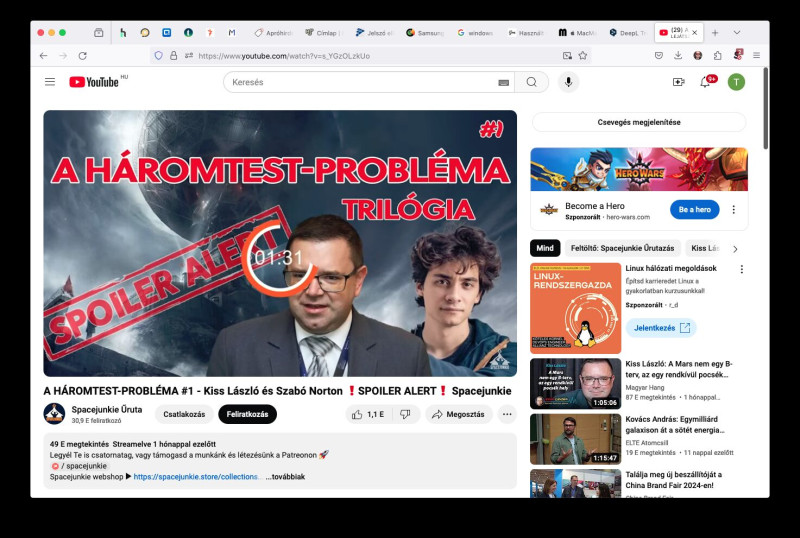
Task: Go to the YouTube home logo
Action: tap(94, 82)
